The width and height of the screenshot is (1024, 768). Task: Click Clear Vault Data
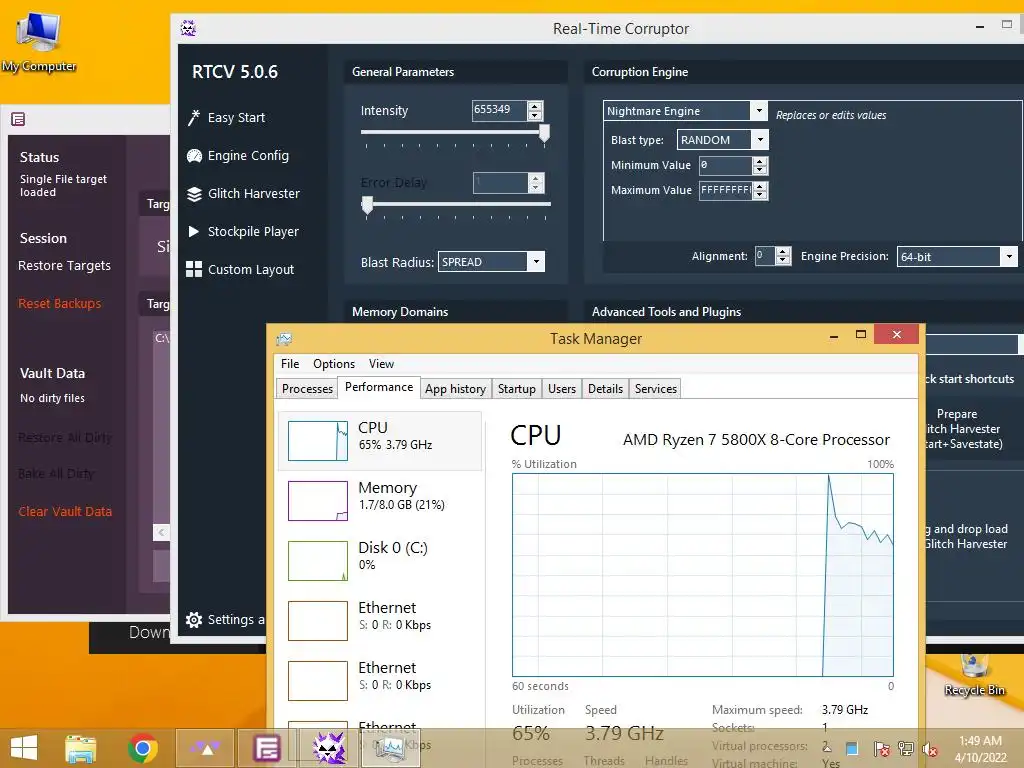(x=65, y=511)
